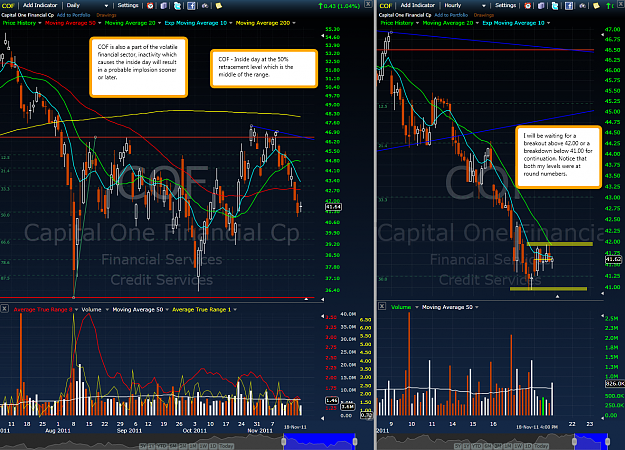Click binoculars icon in Daily chart toolbar
This screenshot has height=450, width=625.
tap(205, 6)
